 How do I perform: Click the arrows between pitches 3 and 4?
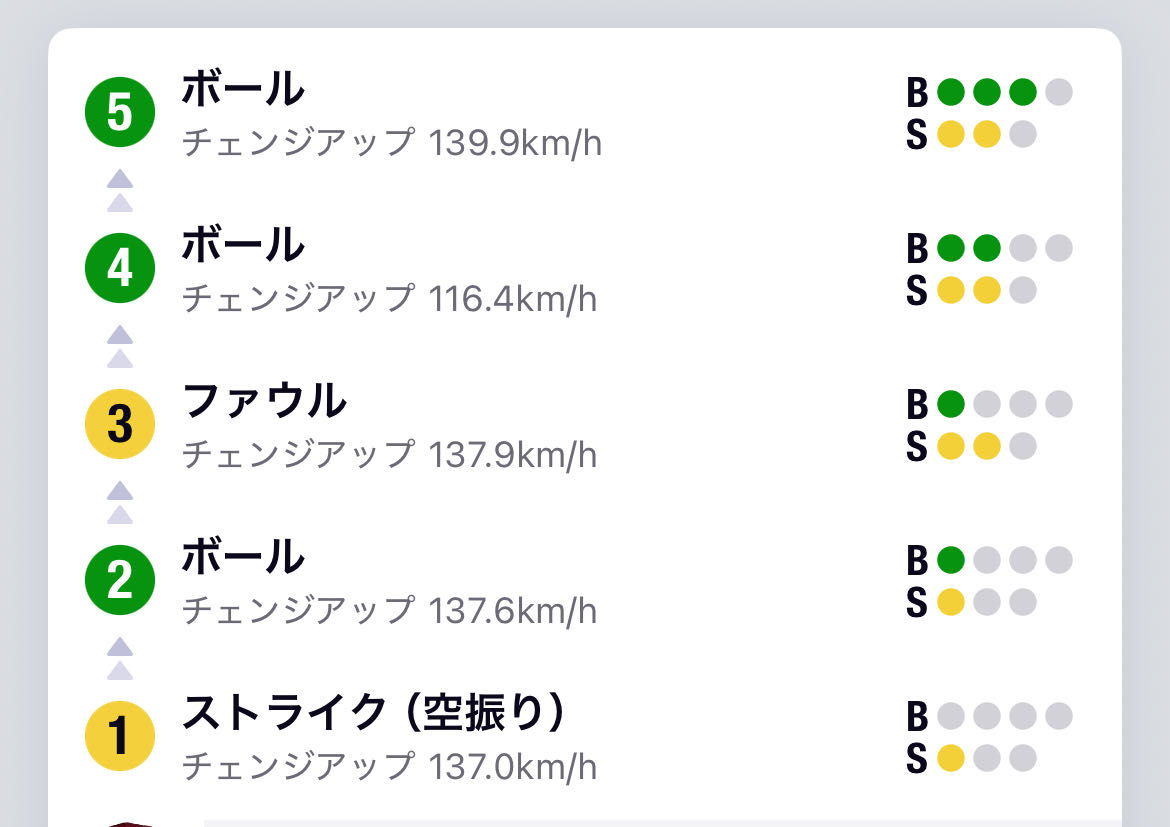120,346
